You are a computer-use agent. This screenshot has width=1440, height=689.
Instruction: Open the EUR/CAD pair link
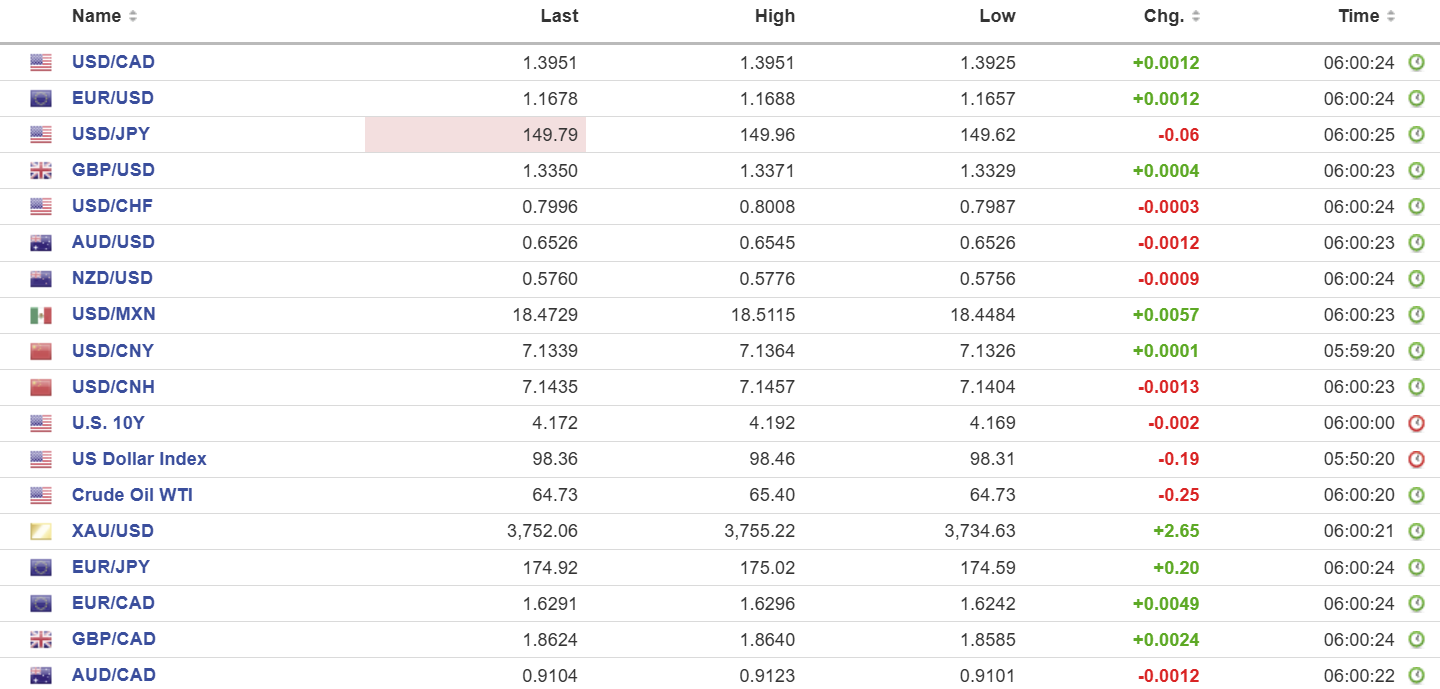click(x=113, y=603)
